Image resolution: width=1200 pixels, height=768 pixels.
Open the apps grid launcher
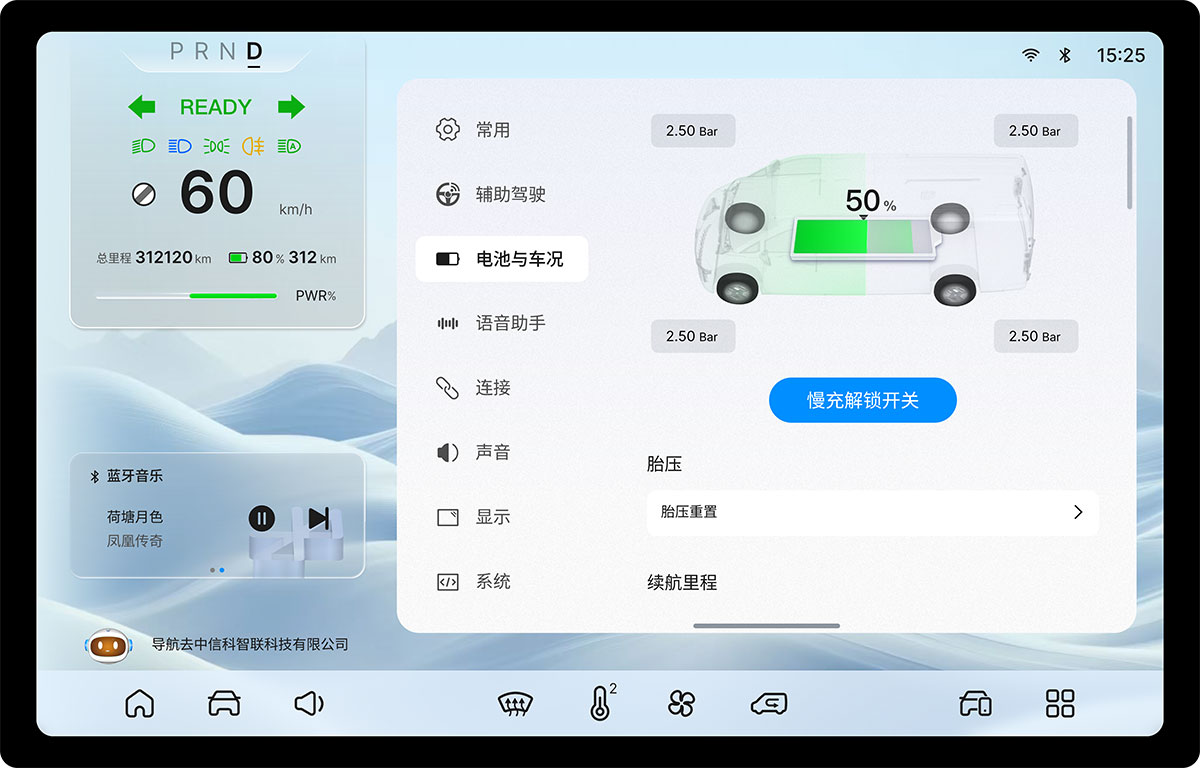coord(1060,703)
